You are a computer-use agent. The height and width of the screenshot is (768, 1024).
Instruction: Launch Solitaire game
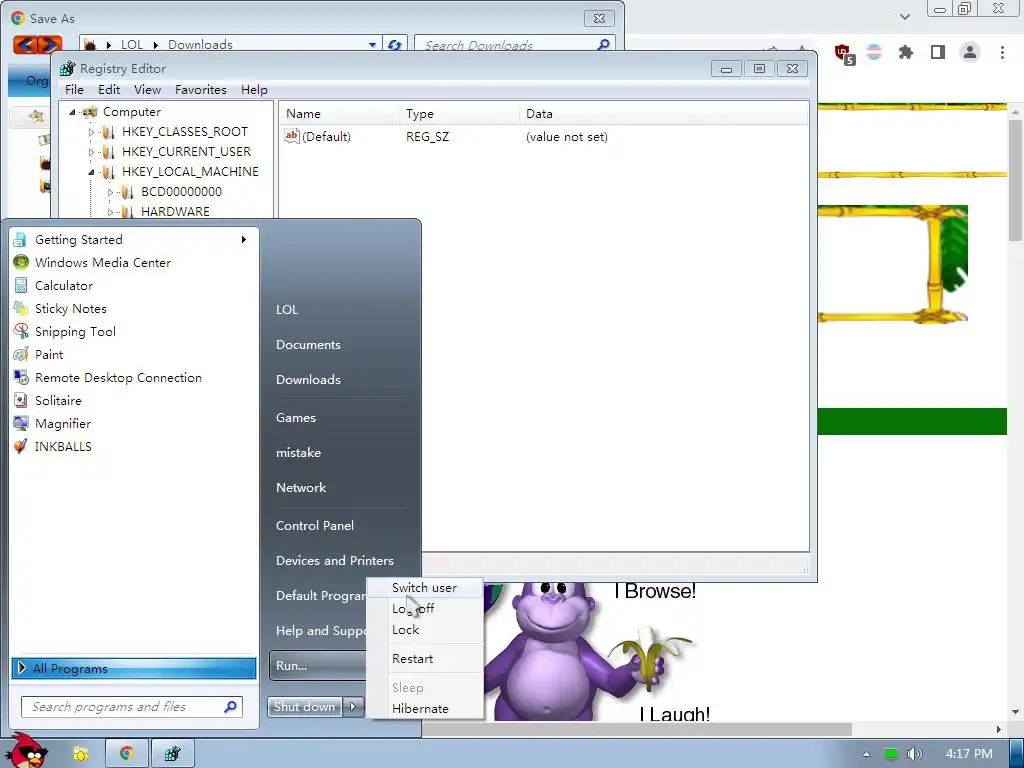pyautogui.click(x=133, y=400)
